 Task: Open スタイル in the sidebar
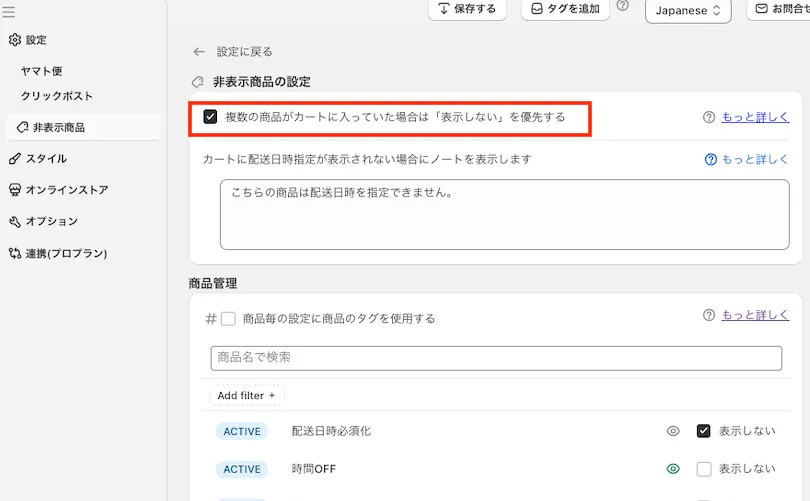tap(46, 158)
